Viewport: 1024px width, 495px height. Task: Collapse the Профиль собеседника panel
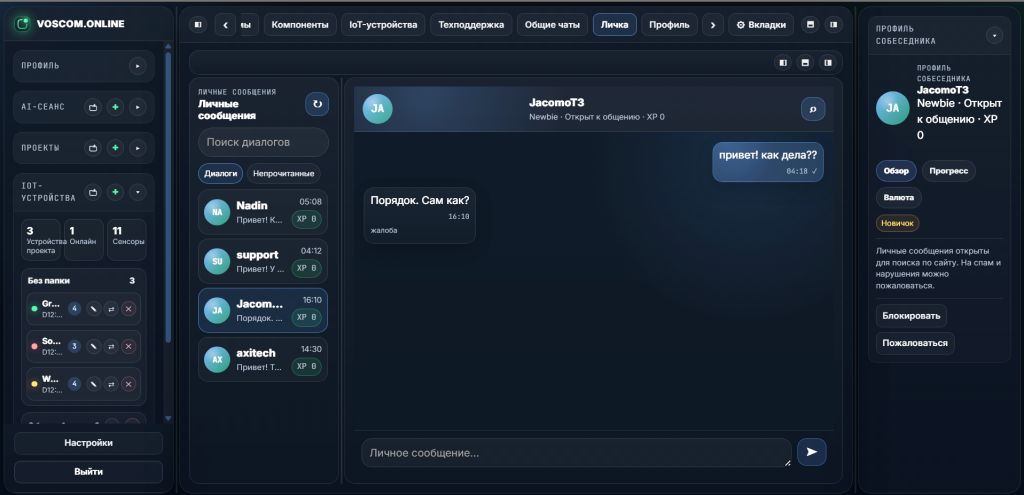tap(994, 35)
